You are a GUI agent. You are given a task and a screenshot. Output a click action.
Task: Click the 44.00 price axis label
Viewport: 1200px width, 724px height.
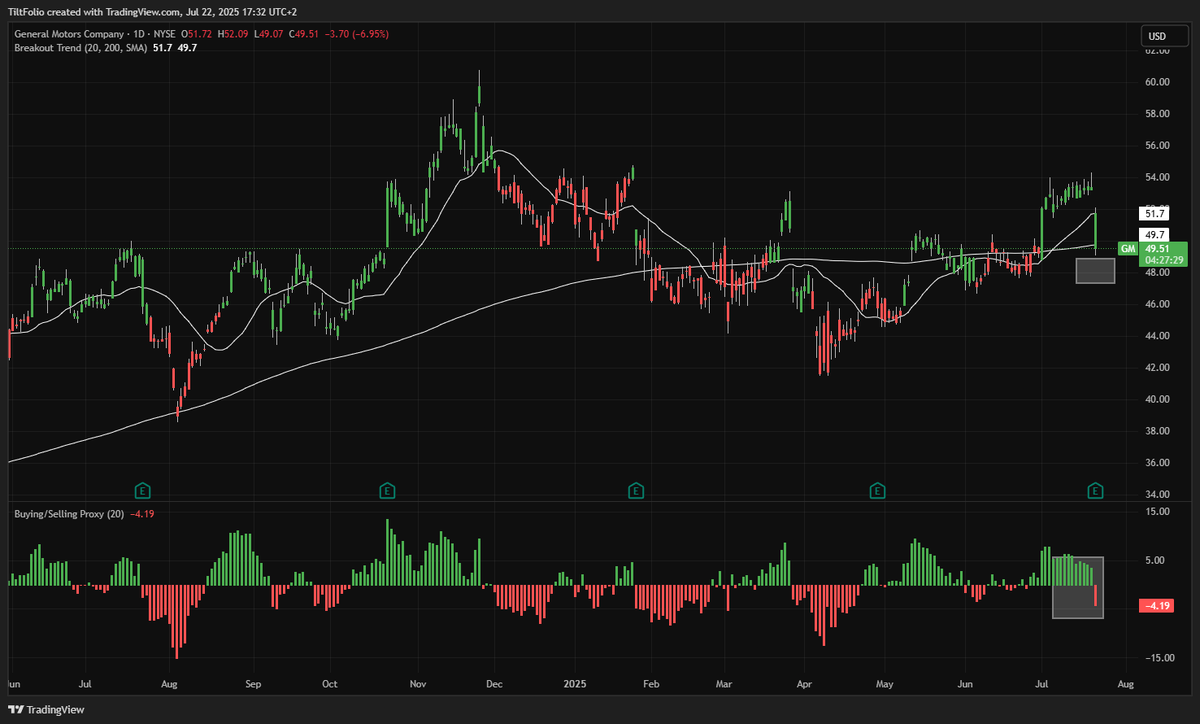1157,336
